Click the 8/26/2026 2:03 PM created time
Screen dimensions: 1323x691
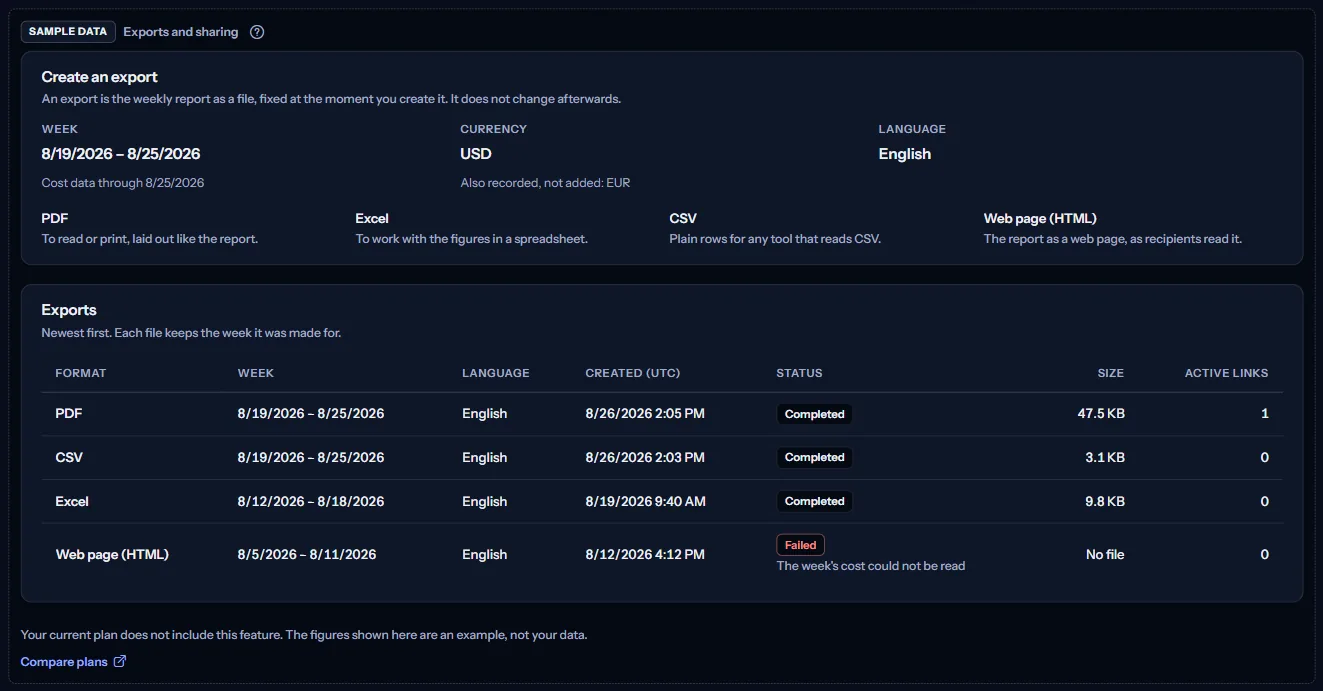tap(645, 458)
